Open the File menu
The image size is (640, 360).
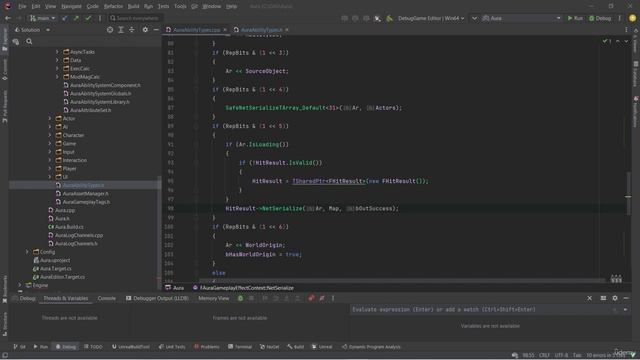click(x=22, y=7)
